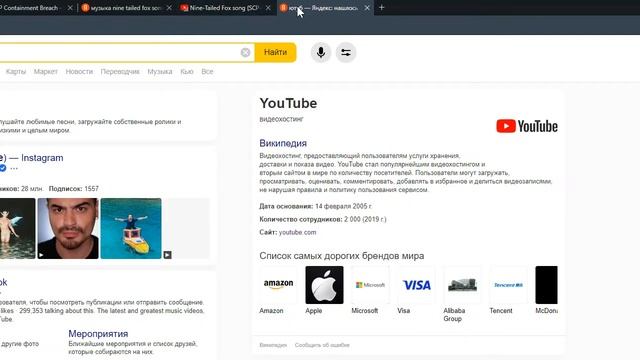Screen dimensions: 640x360
Task: Close the Nine-Tailed Fox song tab
Action: coord(268,7)
